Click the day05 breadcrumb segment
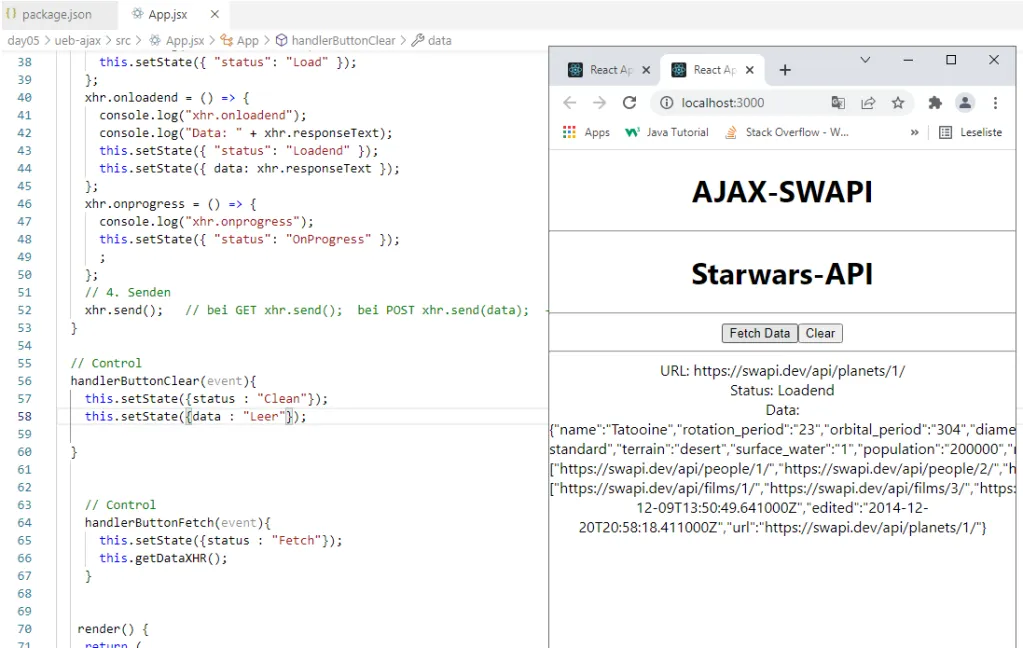This screenshot has height=648, width=1023. 23,40
